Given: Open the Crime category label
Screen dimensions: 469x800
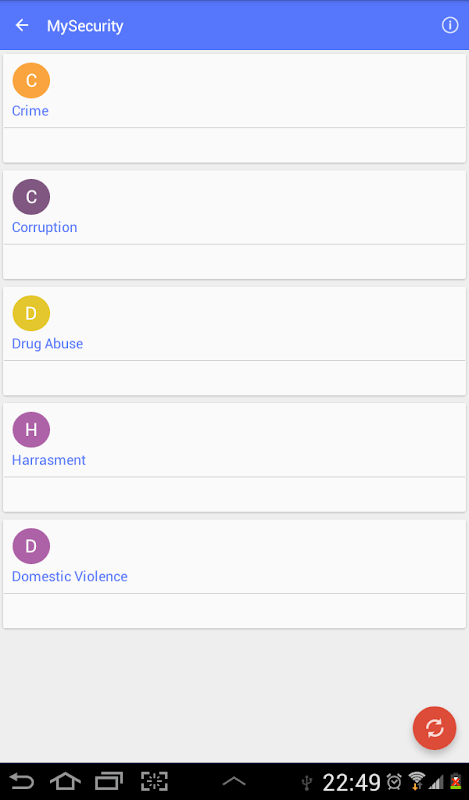Looking at the screenshot, I should coord(30,111).
